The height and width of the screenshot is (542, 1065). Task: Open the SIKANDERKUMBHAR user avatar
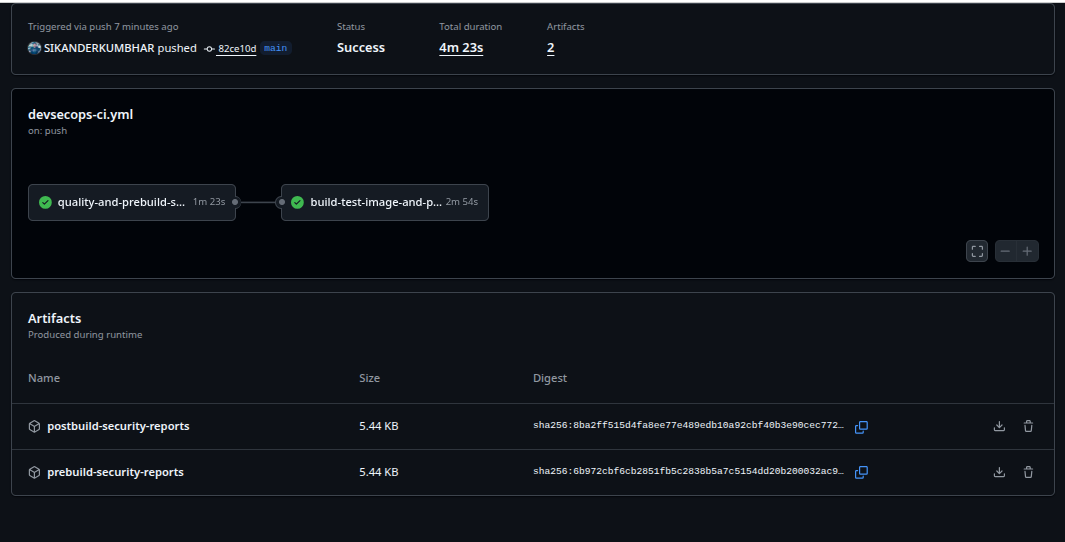click(34, 48)
